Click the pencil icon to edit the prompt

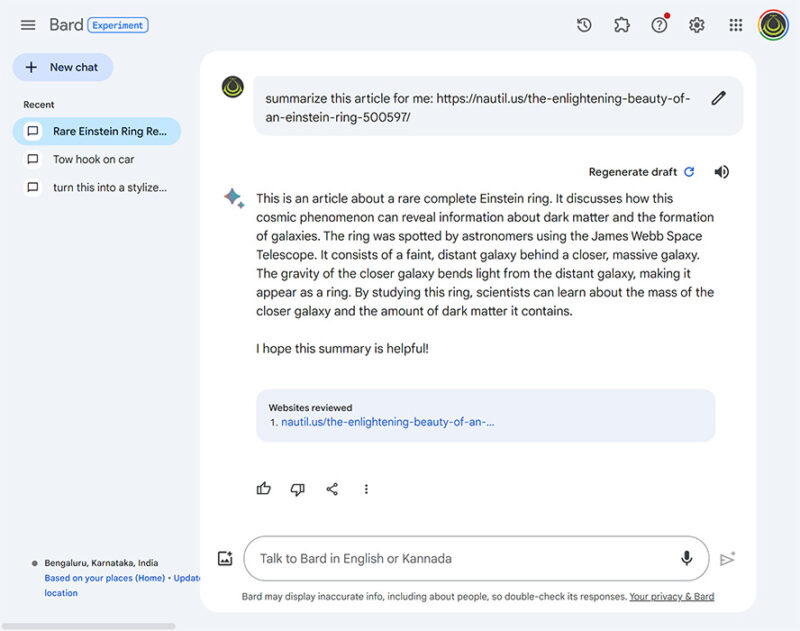point(718,98)
